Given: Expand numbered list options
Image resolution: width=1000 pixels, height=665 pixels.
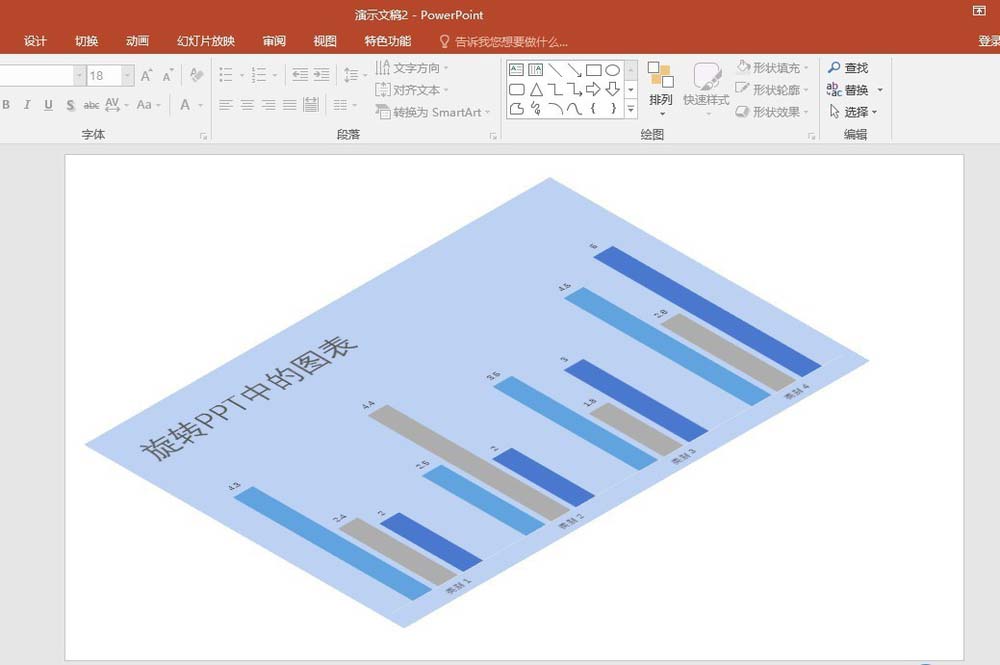Looking at the screenshot, I should tap(276, 75).
